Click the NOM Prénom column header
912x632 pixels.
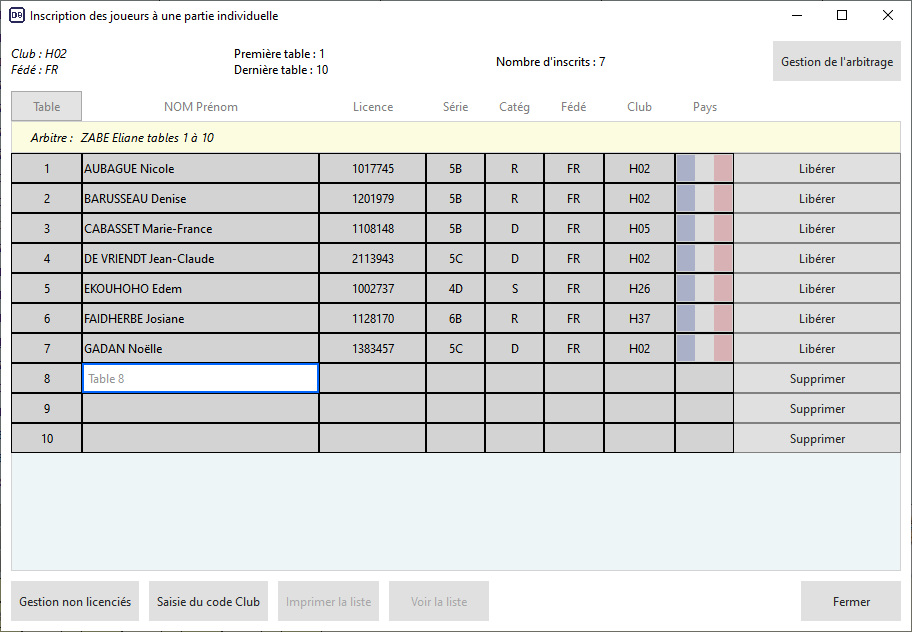(200, 107)
